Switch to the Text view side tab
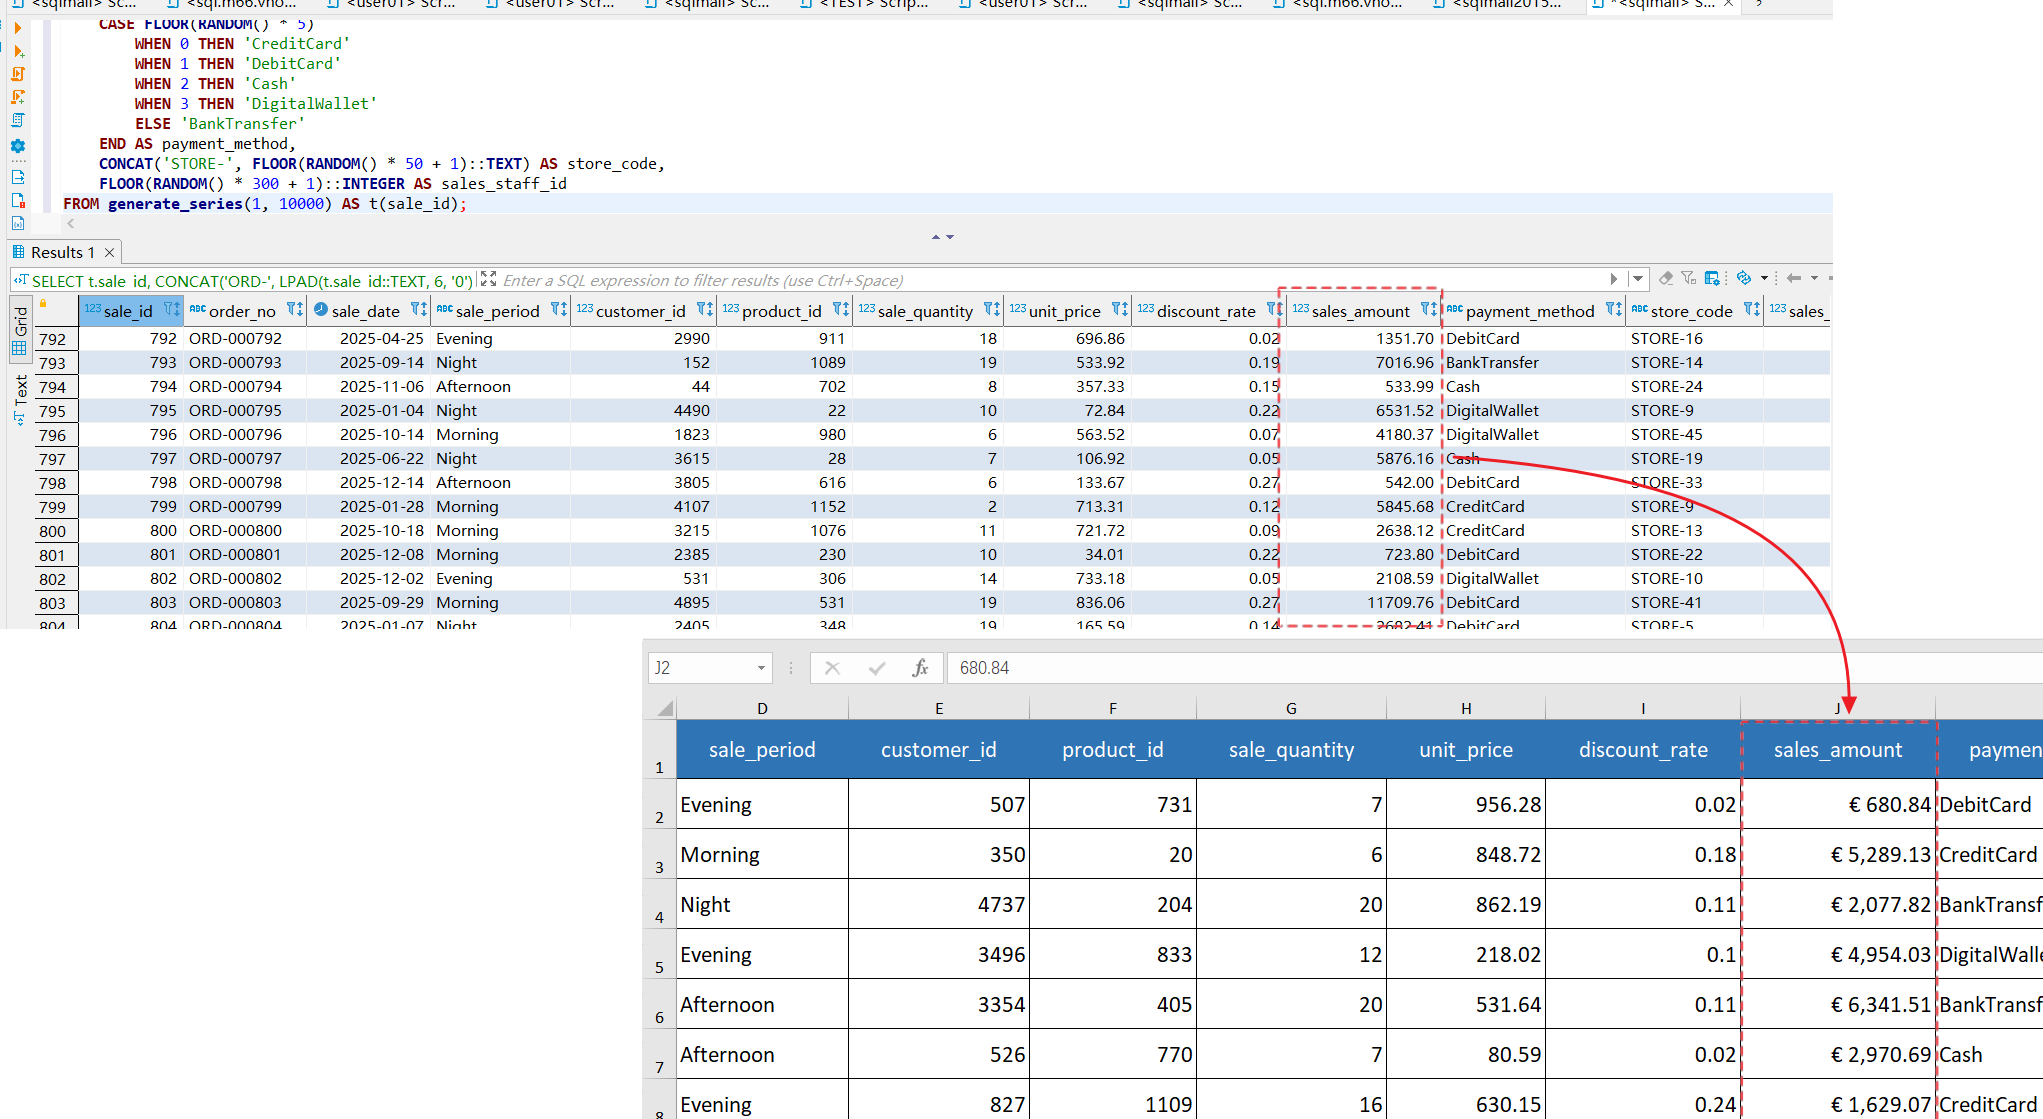Screen dimensions: 2043x1119 tap(20, 399)
